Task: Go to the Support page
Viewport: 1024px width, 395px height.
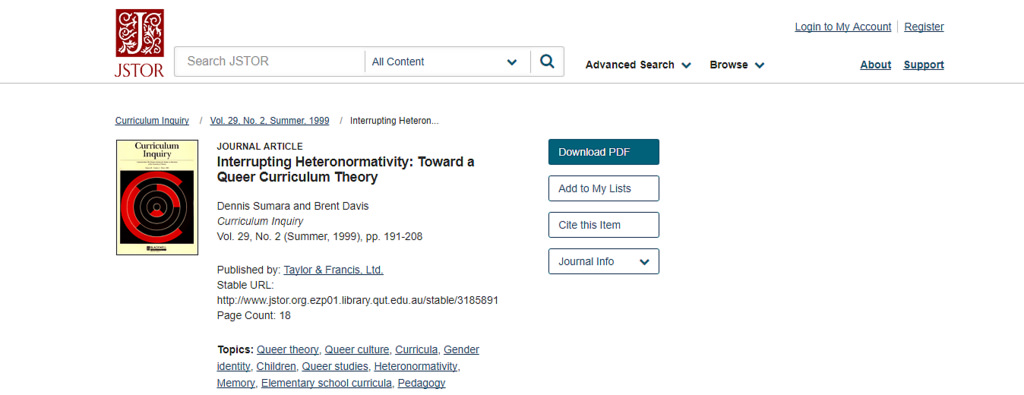Action: pyautogui.click(x=923, y=65)
